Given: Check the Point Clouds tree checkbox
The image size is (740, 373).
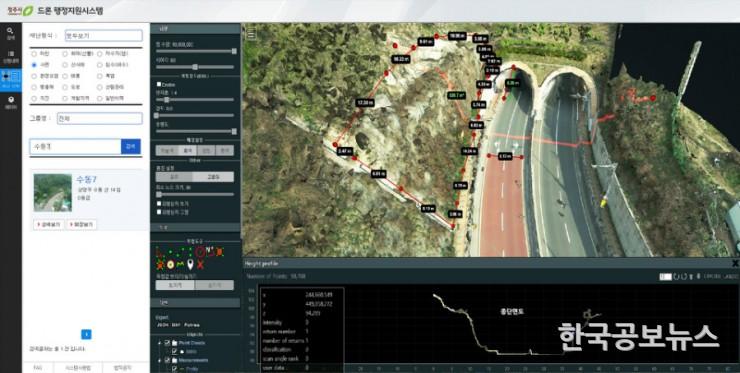Looking at the screenshot, I should [167, 343].
